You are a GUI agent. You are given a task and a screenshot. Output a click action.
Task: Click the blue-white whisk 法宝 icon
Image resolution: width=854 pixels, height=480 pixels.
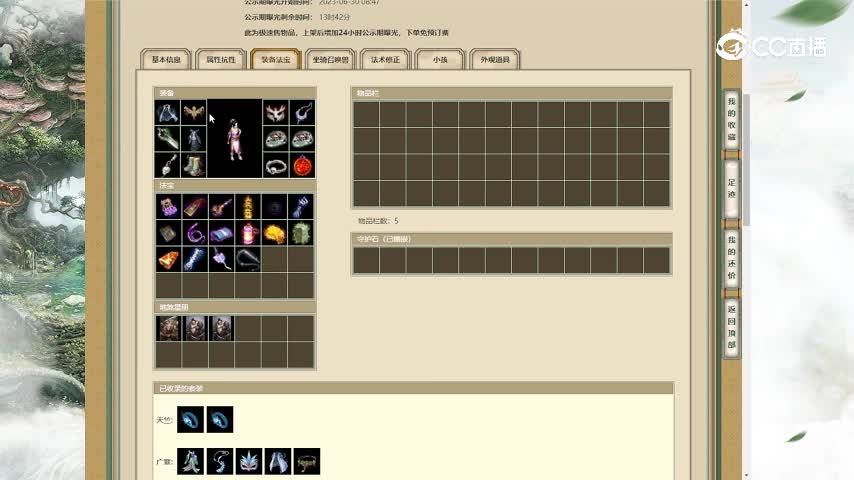coord(301,206)
